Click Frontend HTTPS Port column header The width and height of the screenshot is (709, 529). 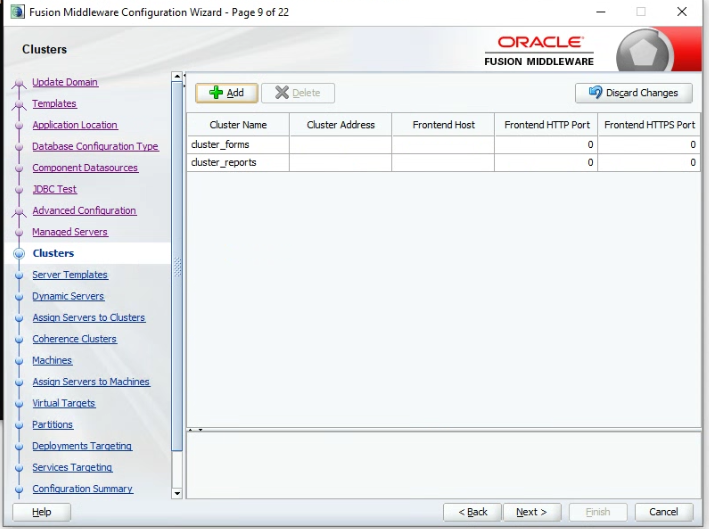click(649, 125)
